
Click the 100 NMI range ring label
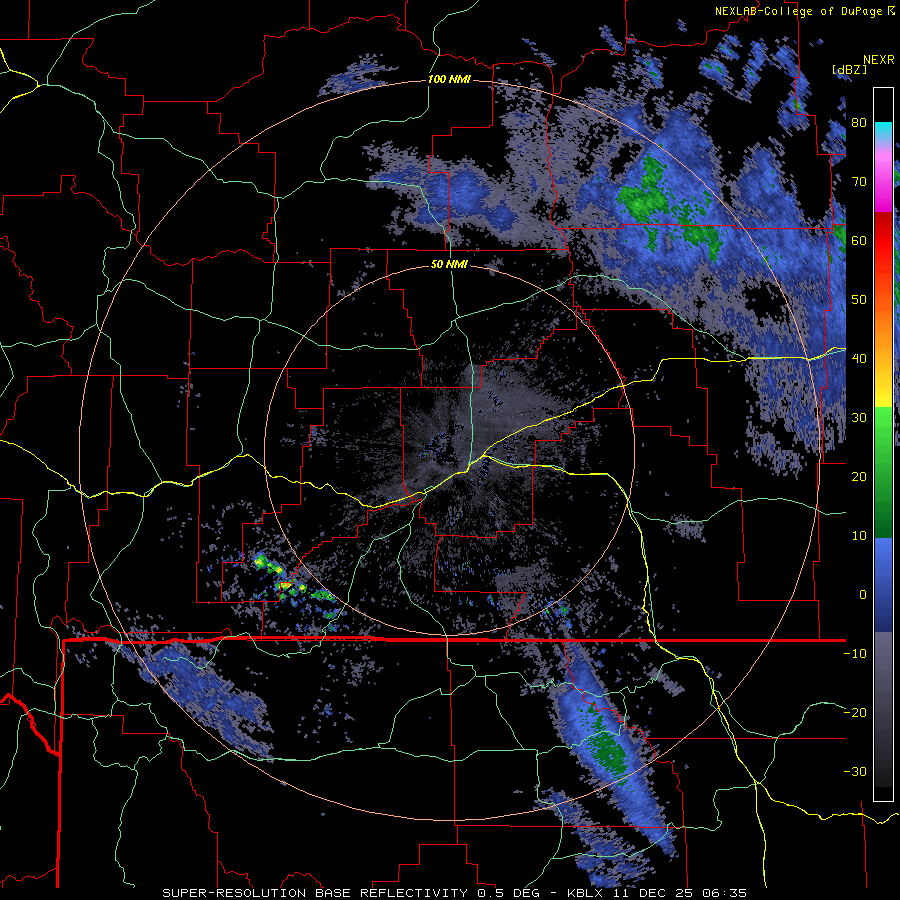pyautogui.click(x=449, y=79)
